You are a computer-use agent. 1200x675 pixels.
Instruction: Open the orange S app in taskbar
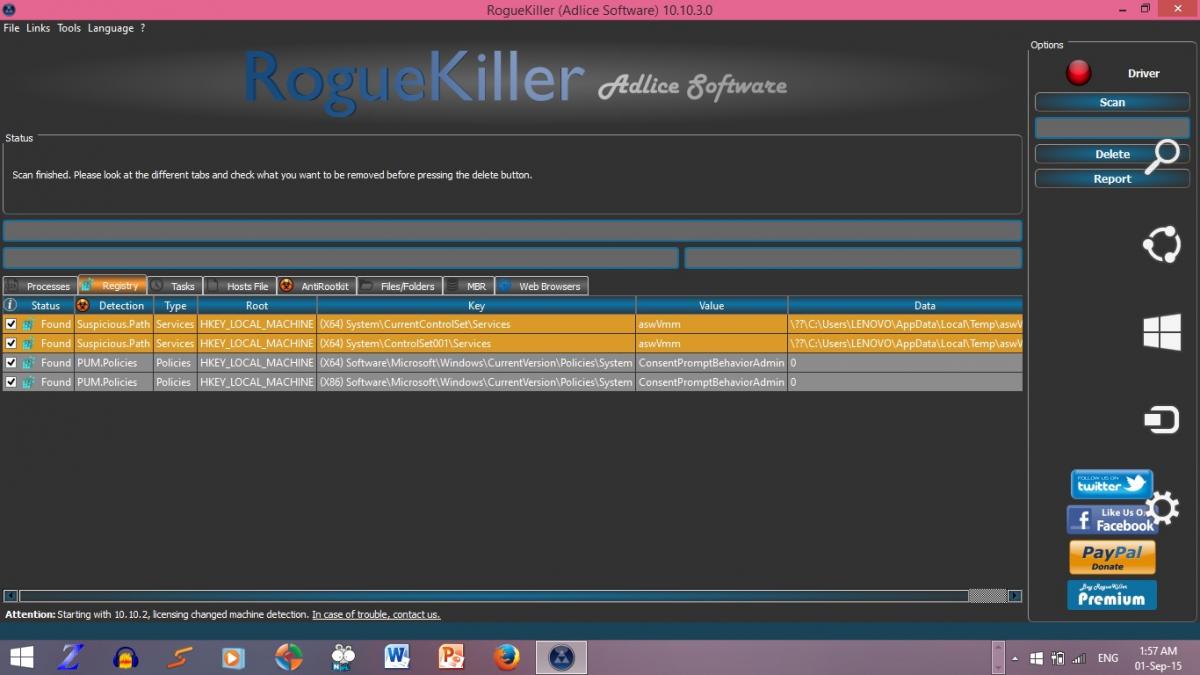pos(180,657)
